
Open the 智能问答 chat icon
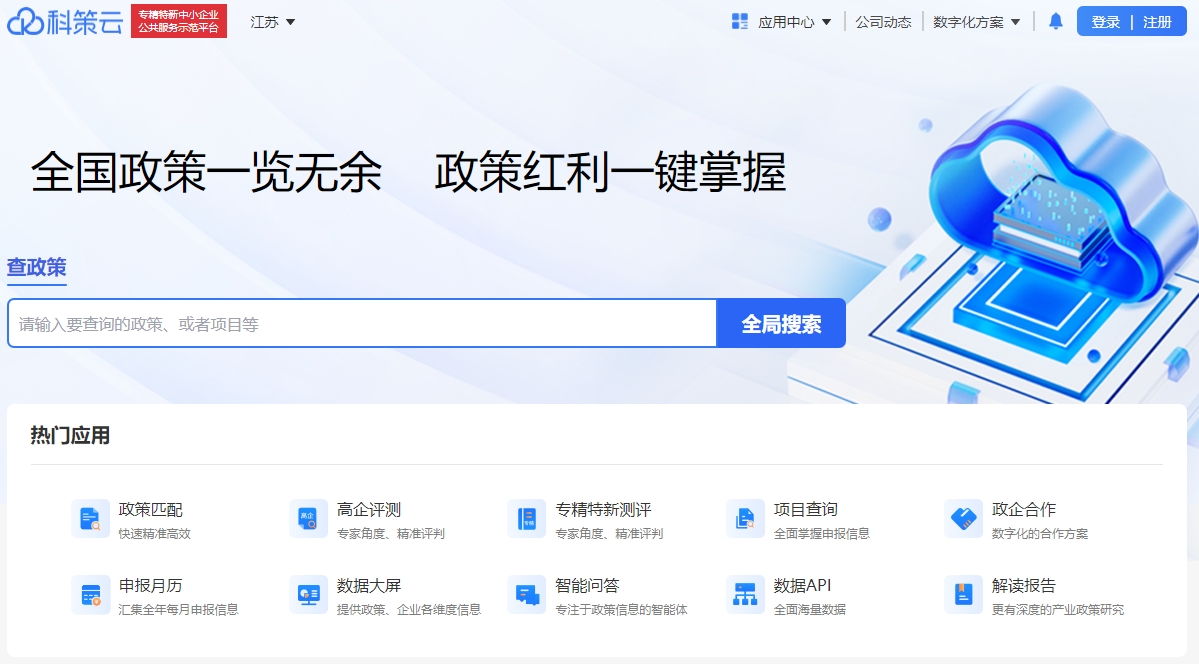click(x=528, y=594)
